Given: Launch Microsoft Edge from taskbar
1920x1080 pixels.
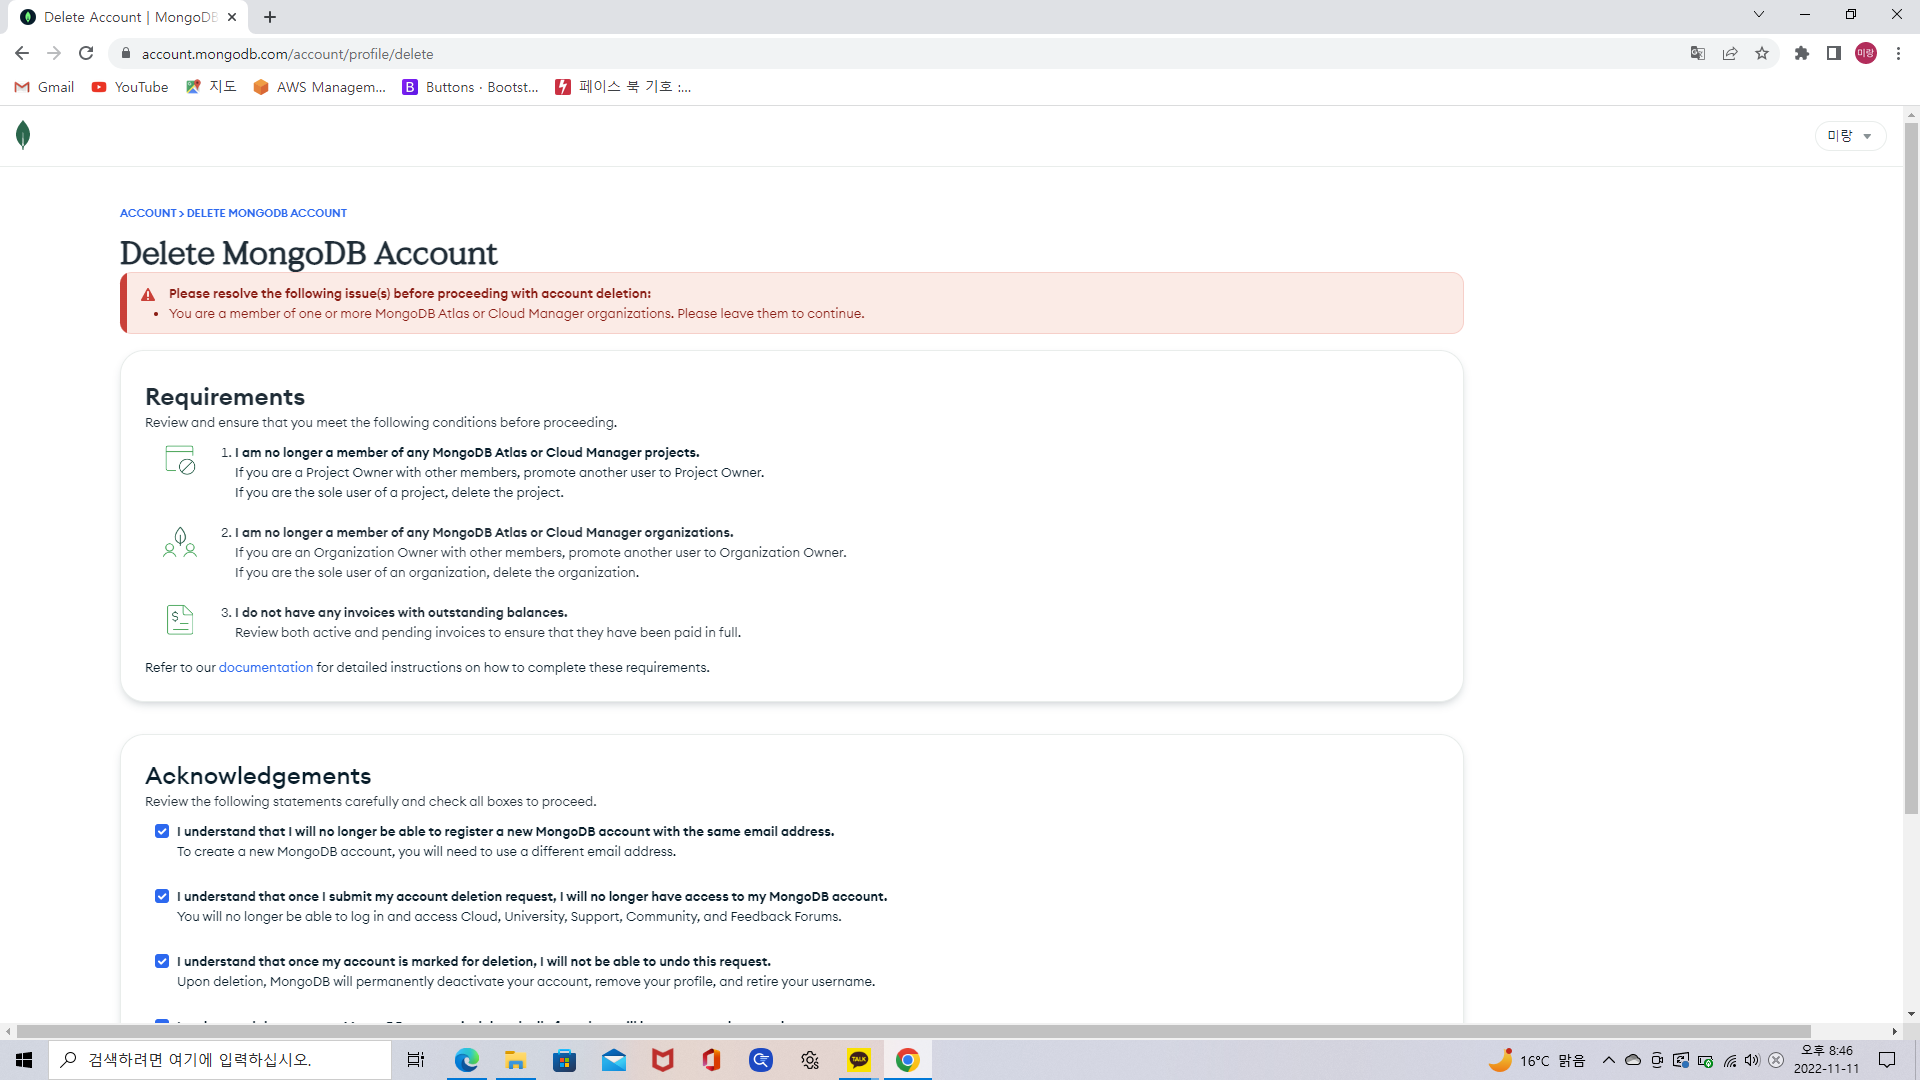Looking at the screenshot, I should coord(467,1060).
